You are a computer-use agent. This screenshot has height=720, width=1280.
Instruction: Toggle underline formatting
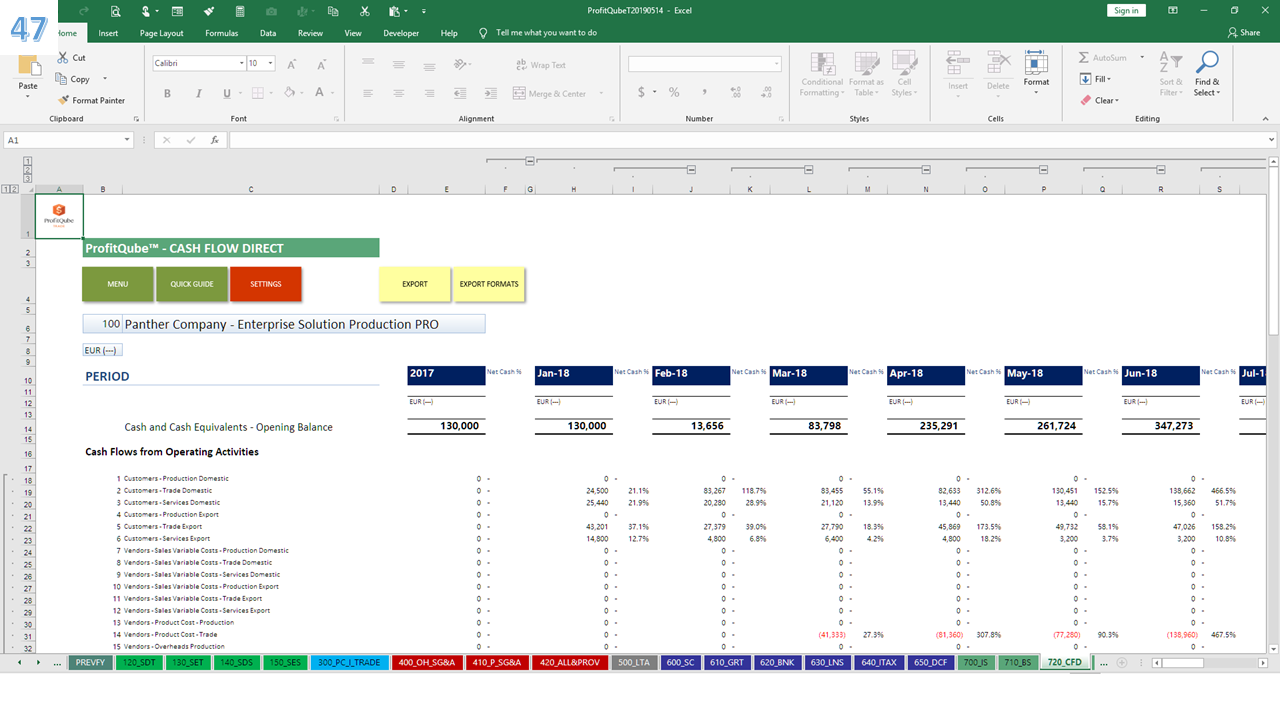pyautogui.click(x=227, y=93)
